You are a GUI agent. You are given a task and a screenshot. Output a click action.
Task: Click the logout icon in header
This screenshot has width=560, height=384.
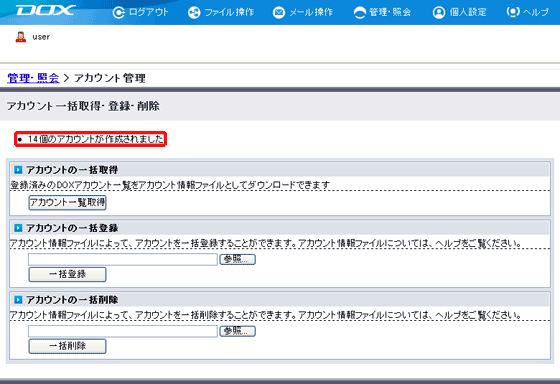pos(119,13)
